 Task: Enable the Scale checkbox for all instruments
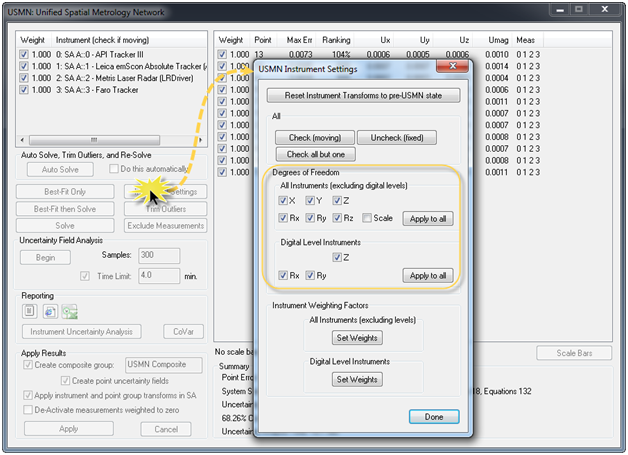(x=369, y=218)
